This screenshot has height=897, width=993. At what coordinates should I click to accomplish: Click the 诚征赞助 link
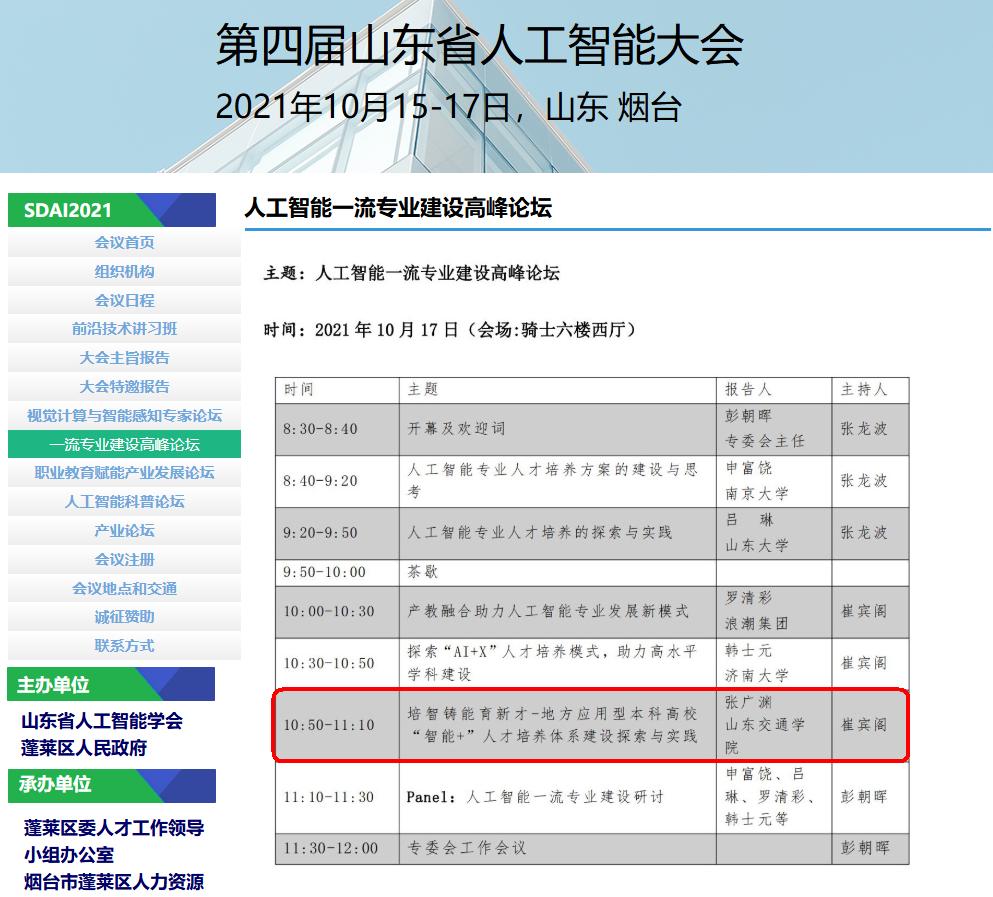(x=124, y=617)
